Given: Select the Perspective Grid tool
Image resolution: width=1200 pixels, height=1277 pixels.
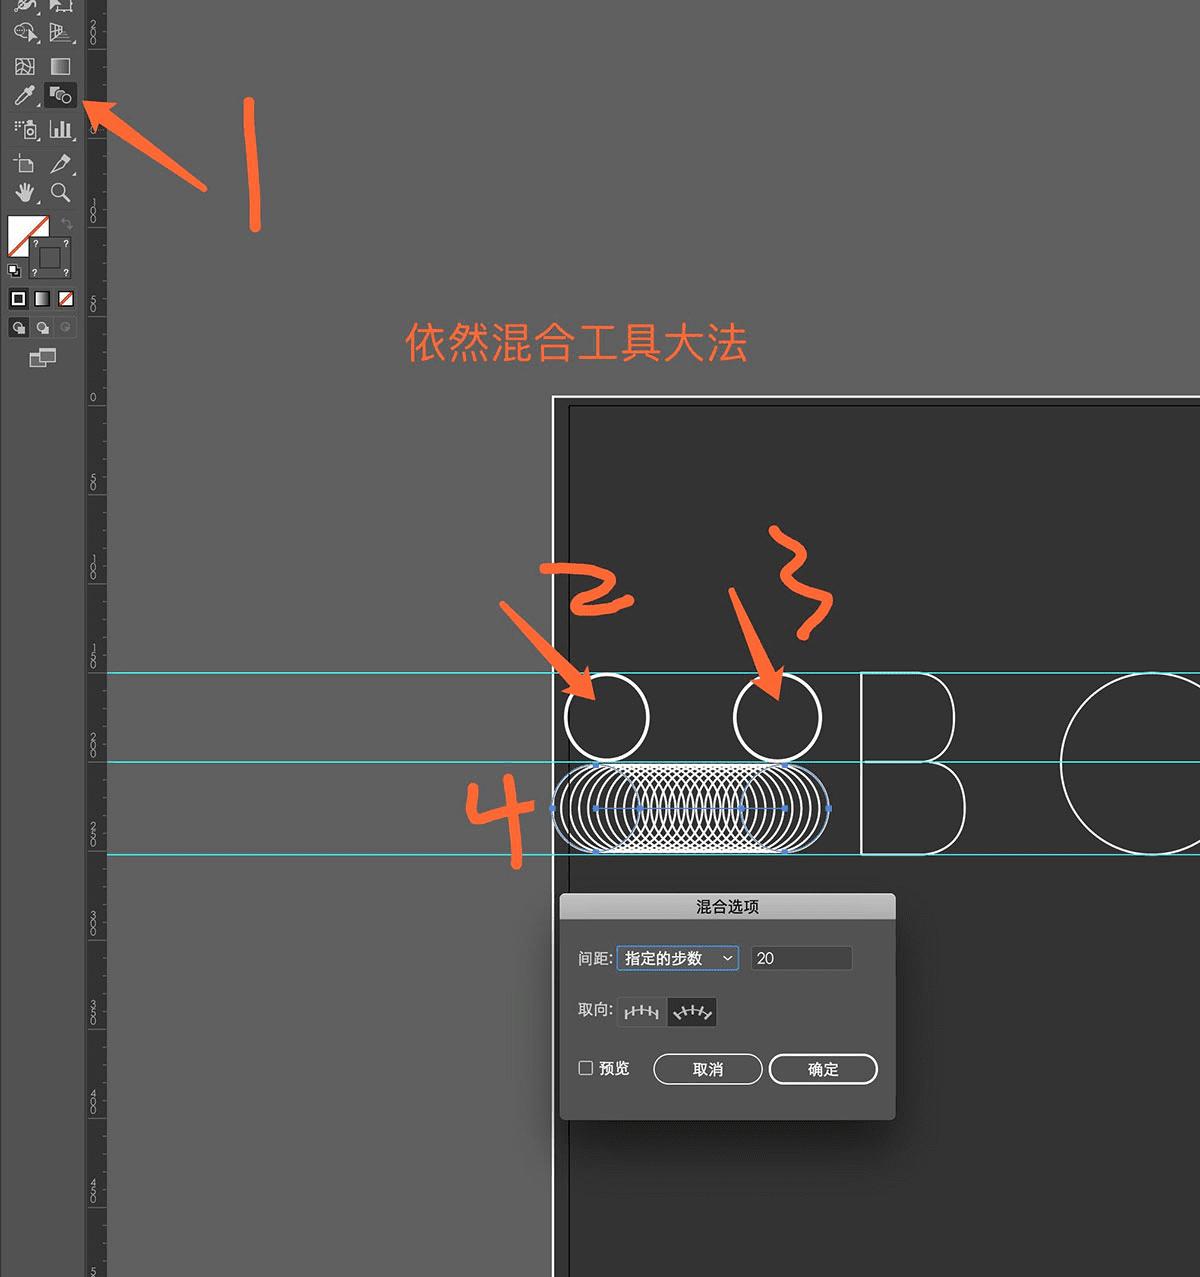Looking at the screenshot, I should 61,32.
